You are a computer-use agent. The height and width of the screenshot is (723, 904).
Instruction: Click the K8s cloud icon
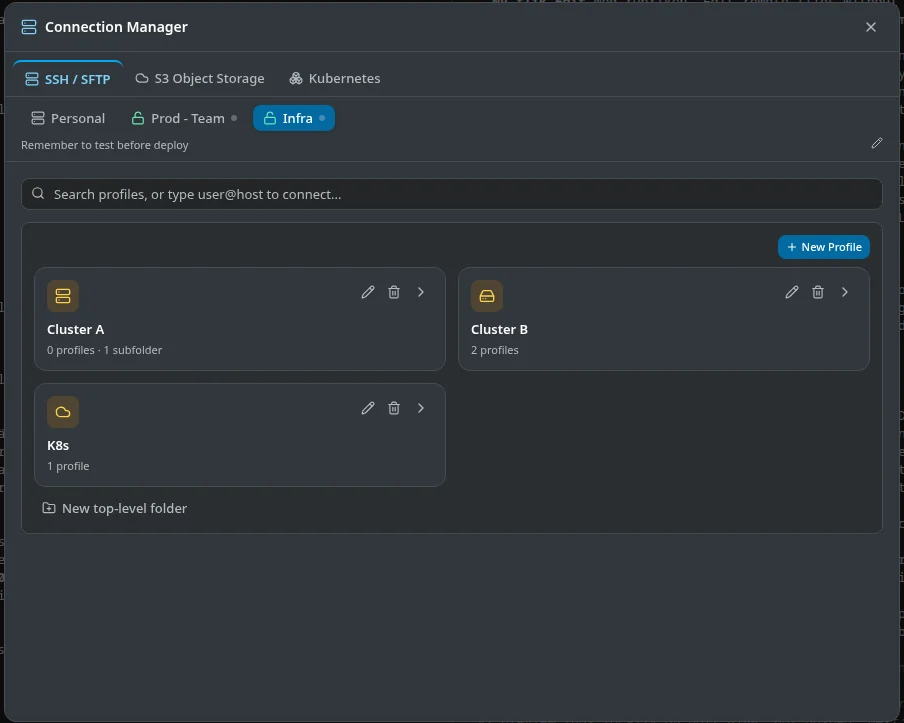(x=63, y=412)
